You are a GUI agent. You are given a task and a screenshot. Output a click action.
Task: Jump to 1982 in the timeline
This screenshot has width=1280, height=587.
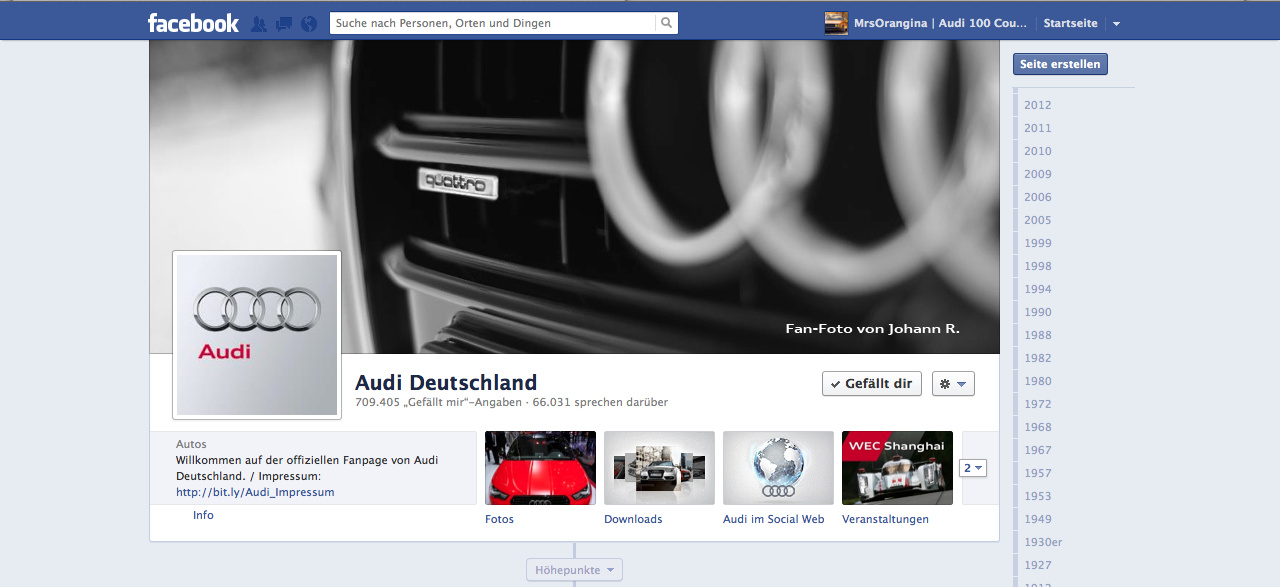coord(1037,358)
